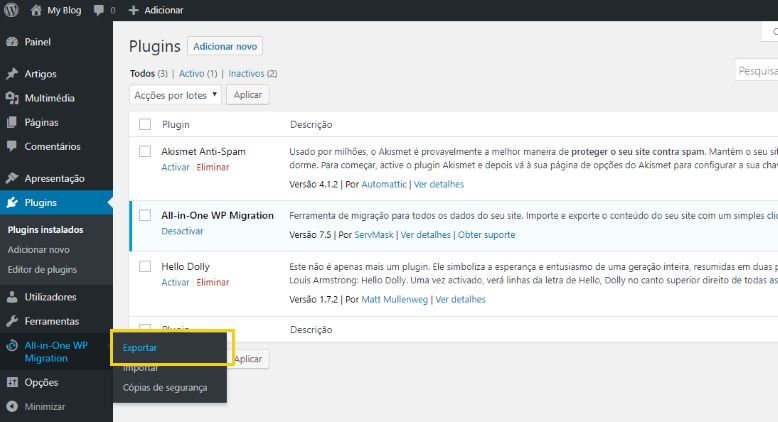Open the Ferramentas menu label
The height and width of the screenshot is (422, 778).
(52, 321)
